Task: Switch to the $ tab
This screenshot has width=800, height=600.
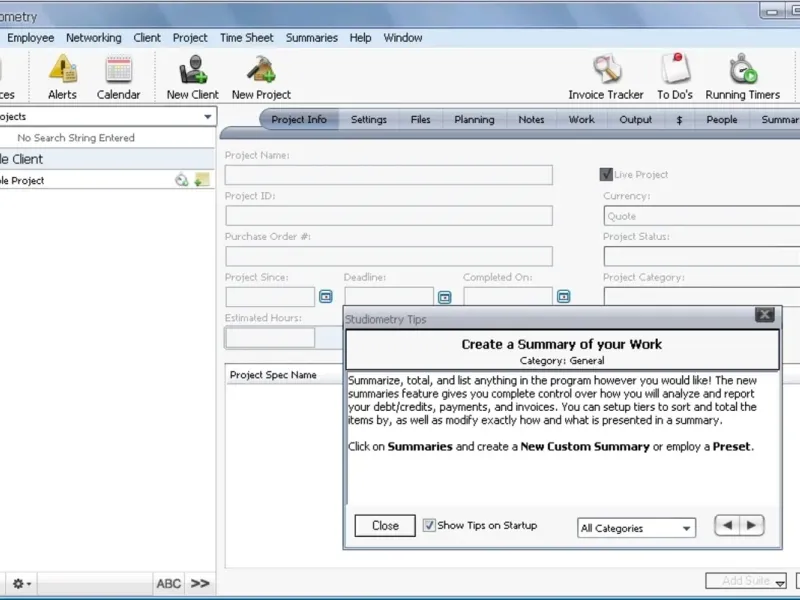Action: tap(679, 119)
